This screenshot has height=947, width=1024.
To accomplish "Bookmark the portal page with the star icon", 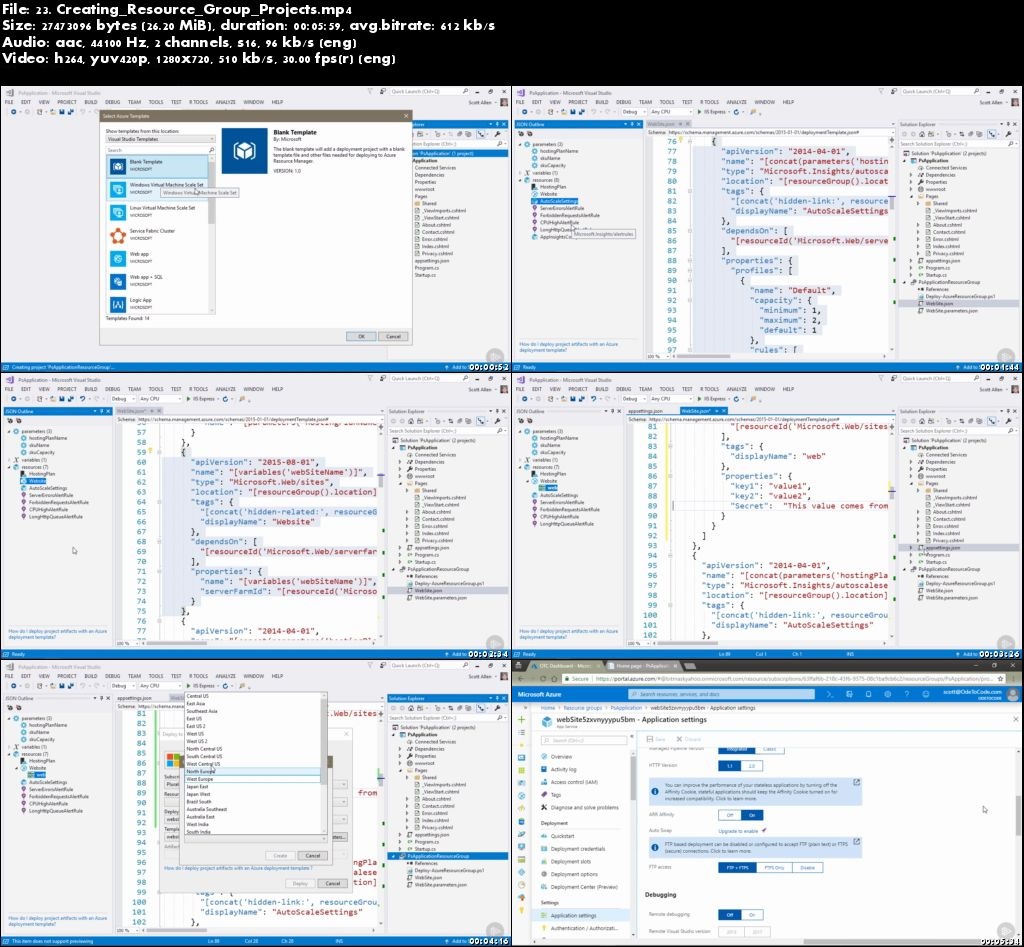I will pos(1001,679).
